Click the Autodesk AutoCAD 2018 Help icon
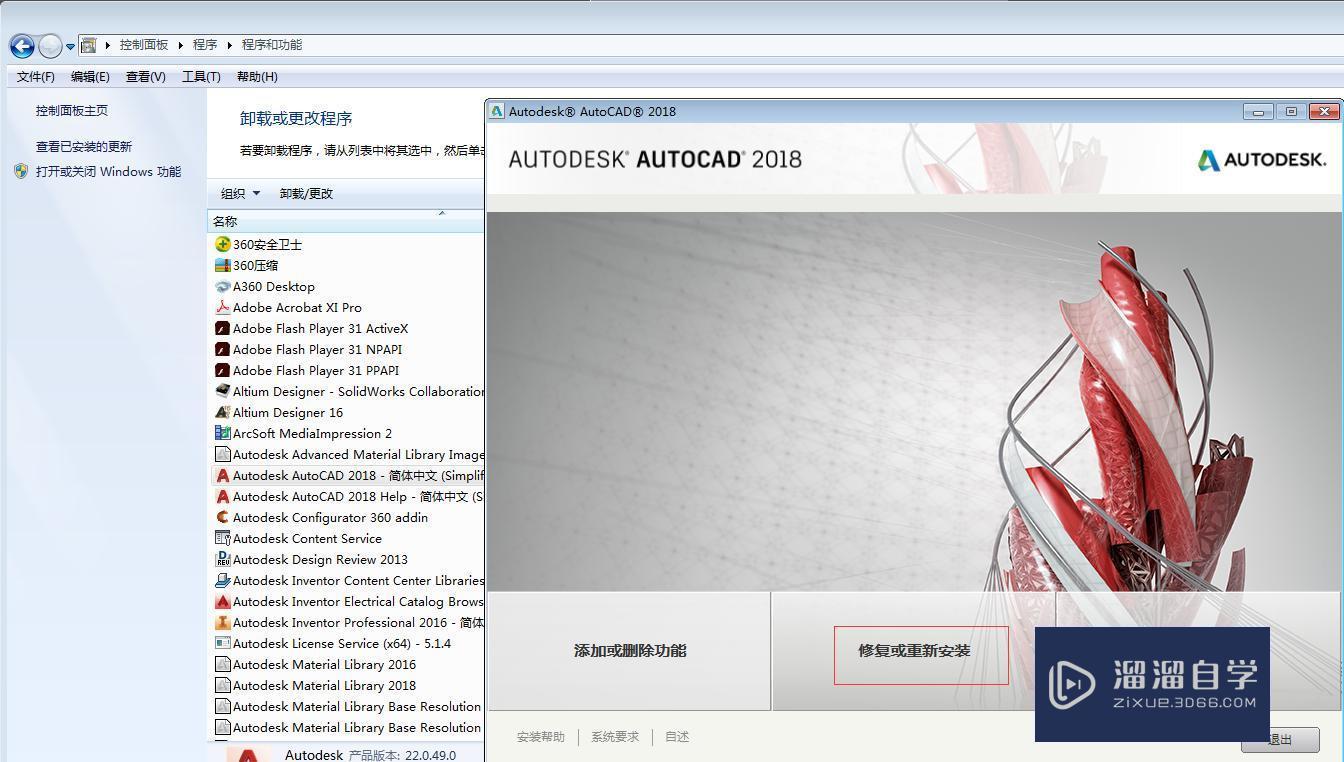Image resolution: width=1344 pixels, height=762 pixels. (222, 496)
